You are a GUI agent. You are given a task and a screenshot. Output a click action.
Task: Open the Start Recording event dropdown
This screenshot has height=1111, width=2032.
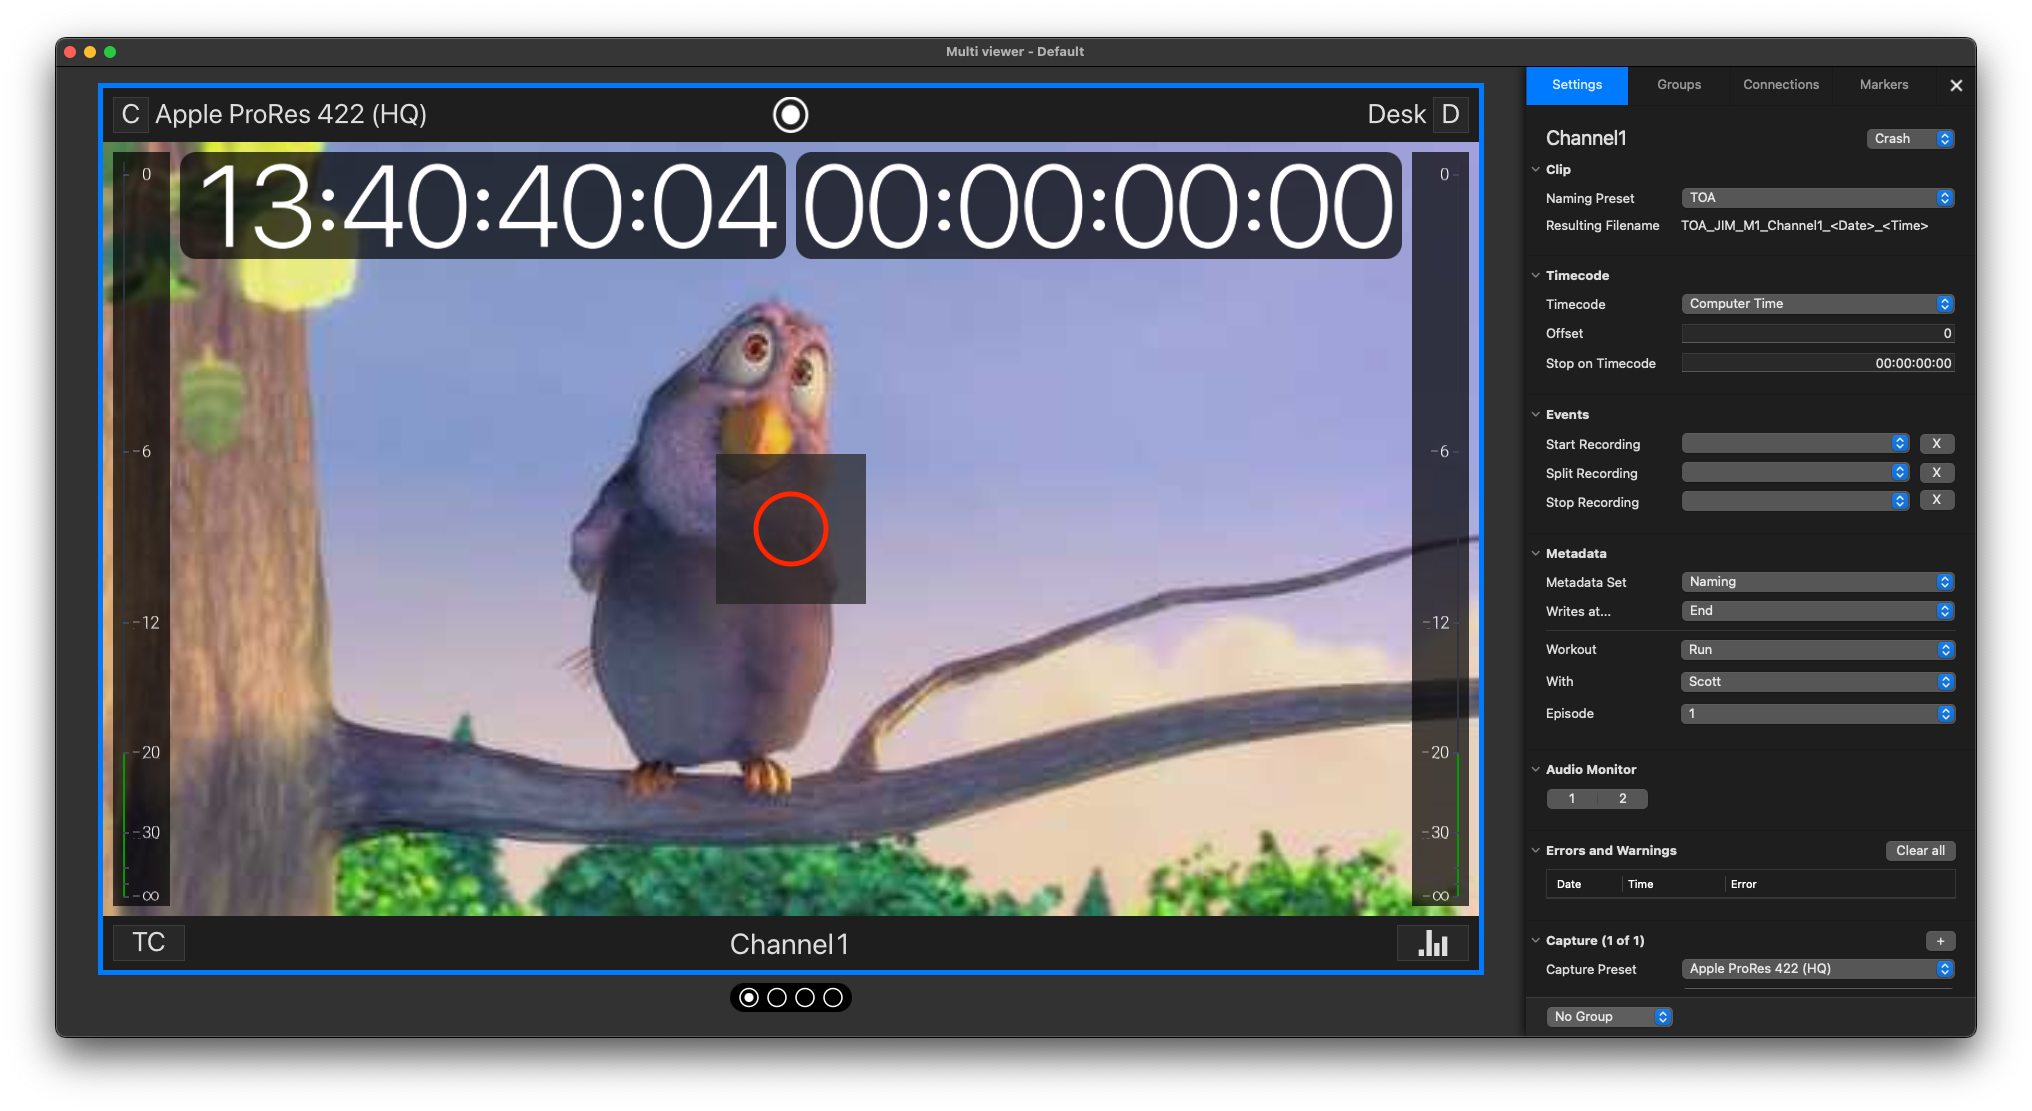coord(1795,443)
